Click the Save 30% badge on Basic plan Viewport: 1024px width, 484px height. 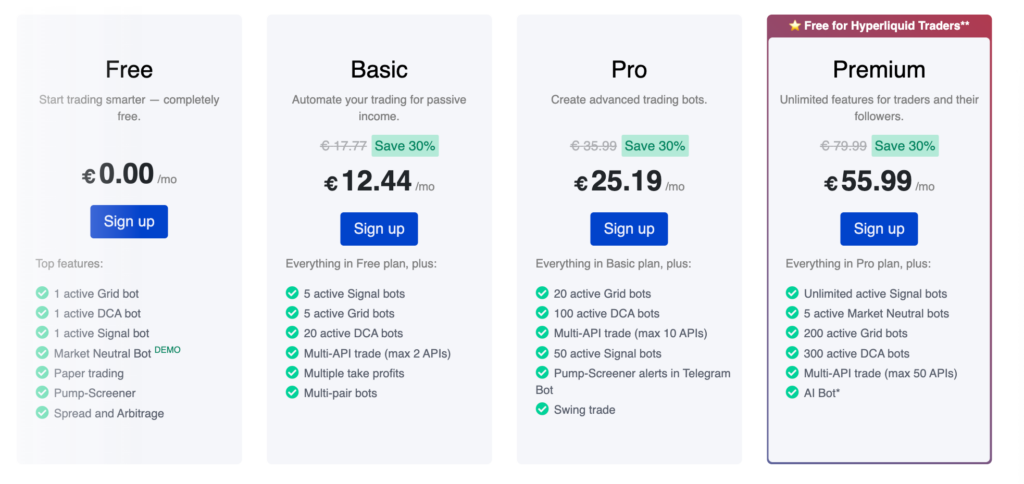pos(405,146)
